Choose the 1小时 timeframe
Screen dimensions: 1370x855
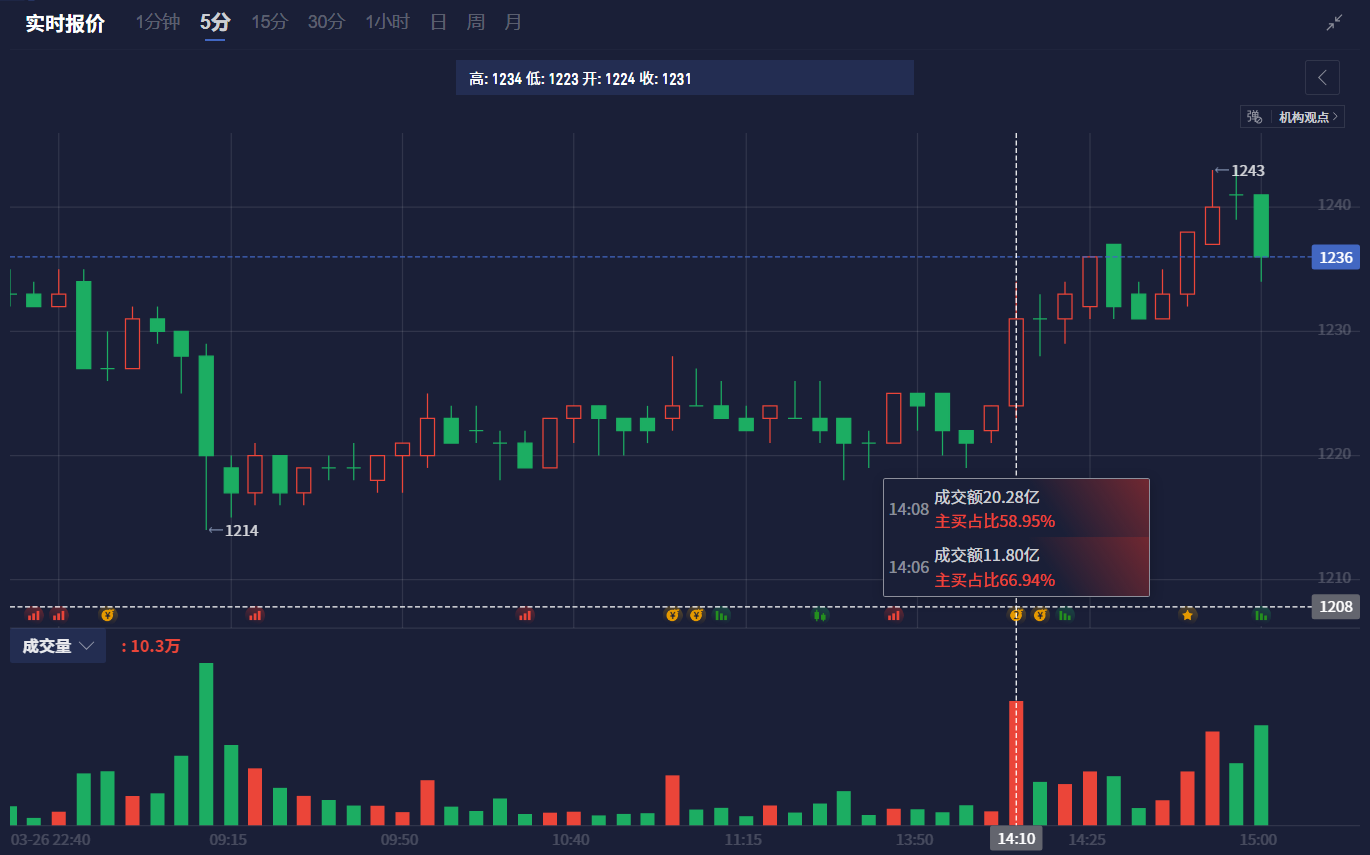[387, 22]
